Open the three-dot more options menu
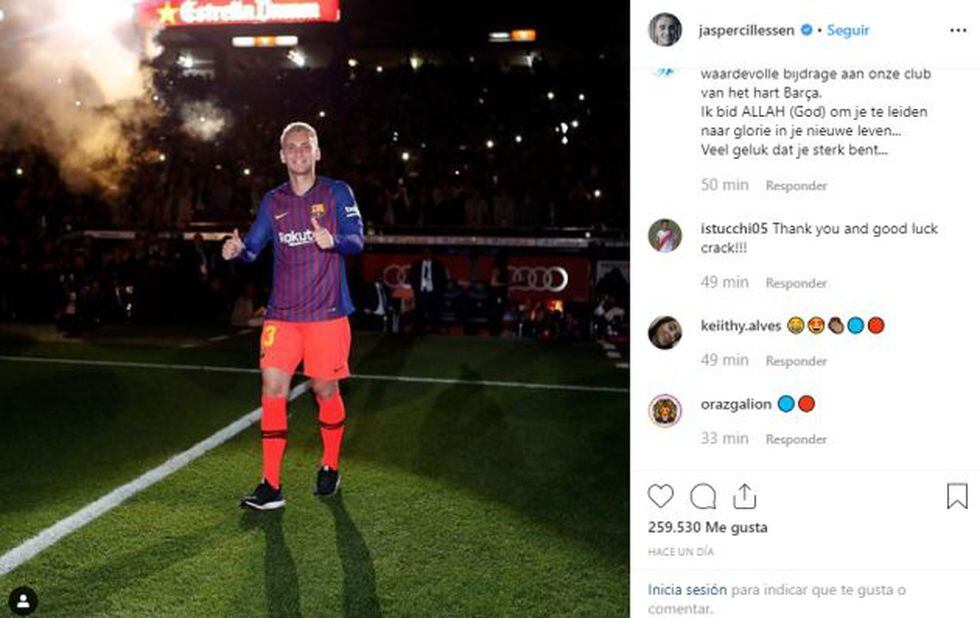 958,31
